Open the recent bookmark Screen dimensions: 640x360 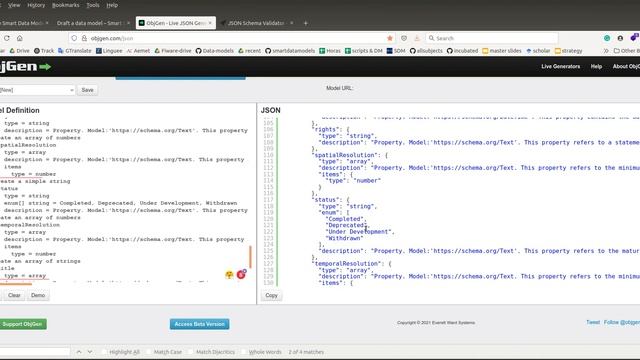click(249, 51)
